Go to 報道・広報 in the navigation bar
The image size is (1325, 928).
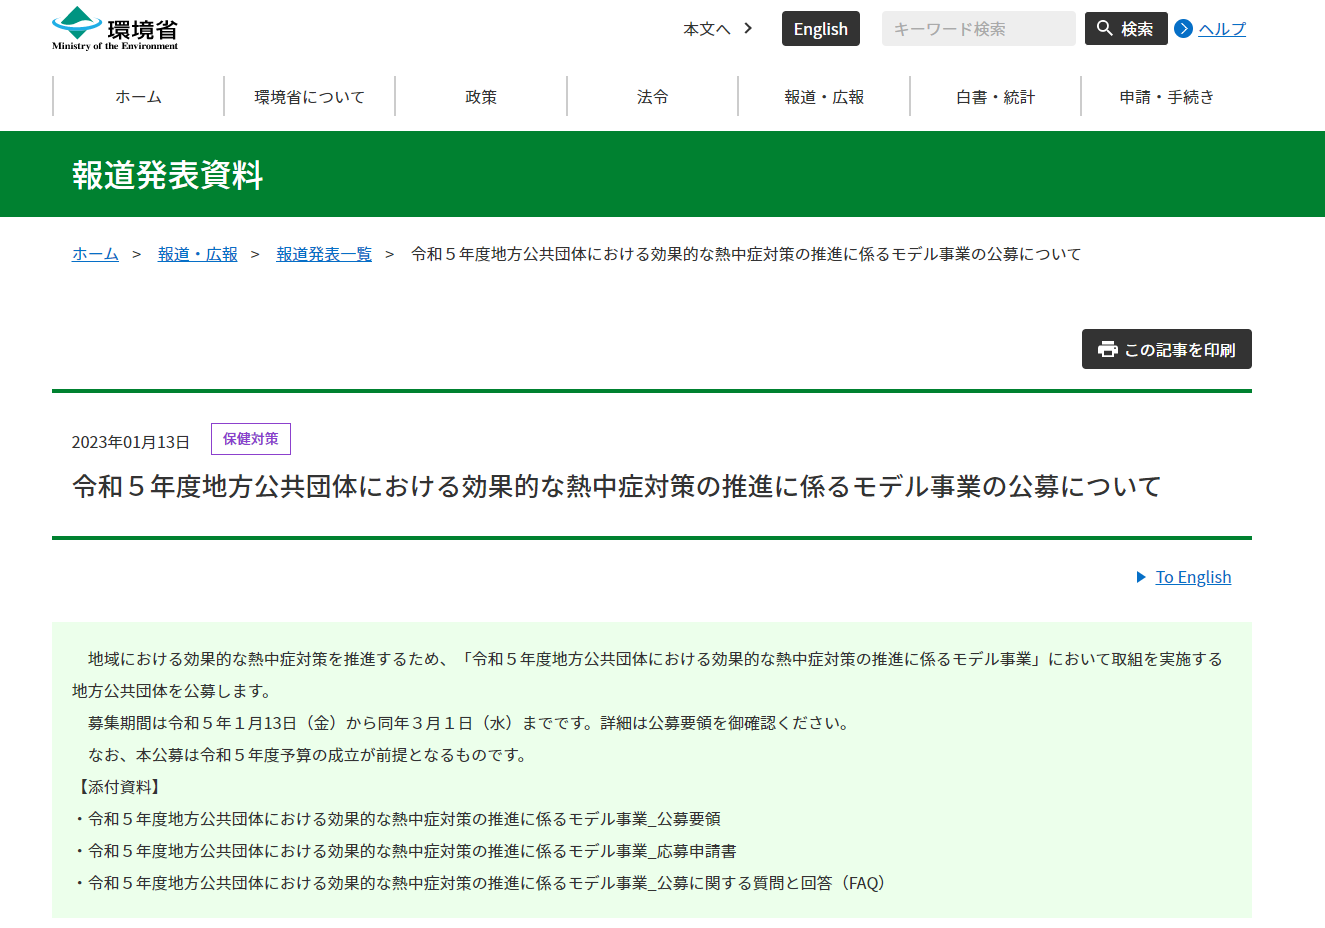coord(824,97)
